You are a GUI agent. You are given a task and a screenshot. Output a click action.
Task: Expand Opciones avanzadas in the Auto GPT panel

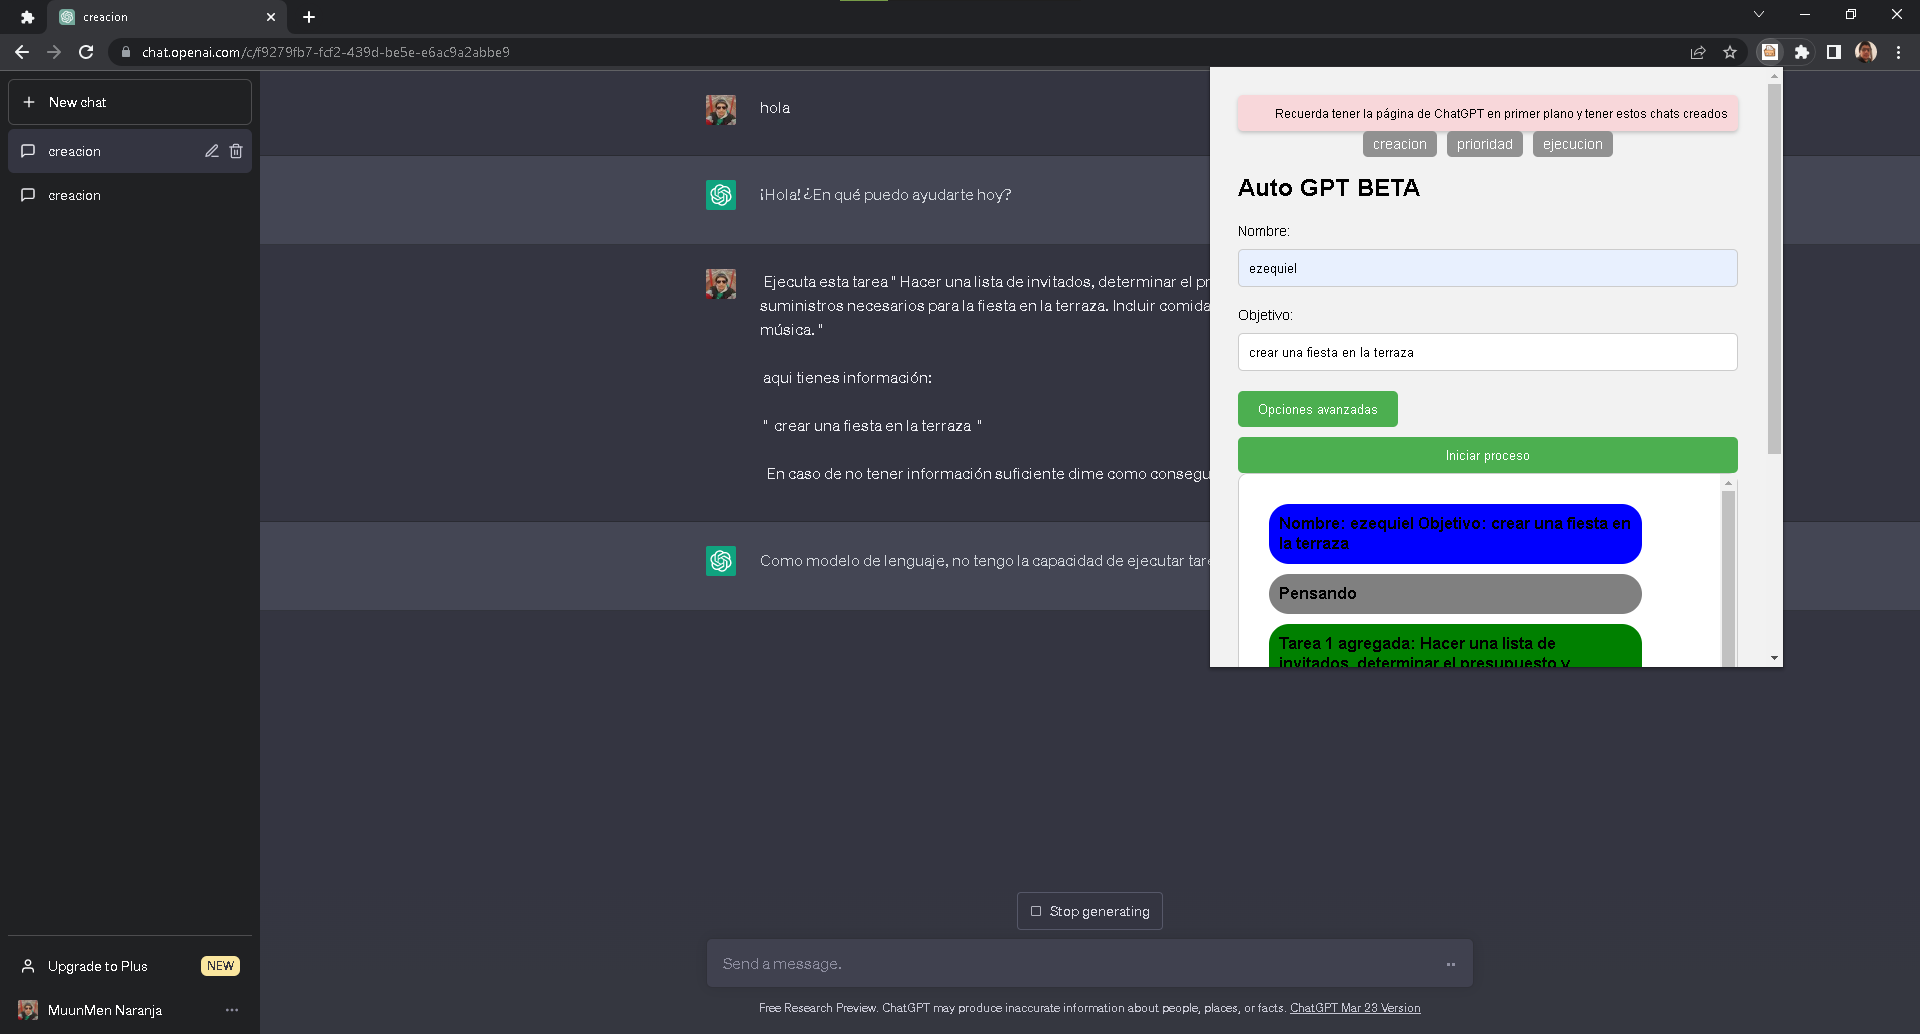1317,409
